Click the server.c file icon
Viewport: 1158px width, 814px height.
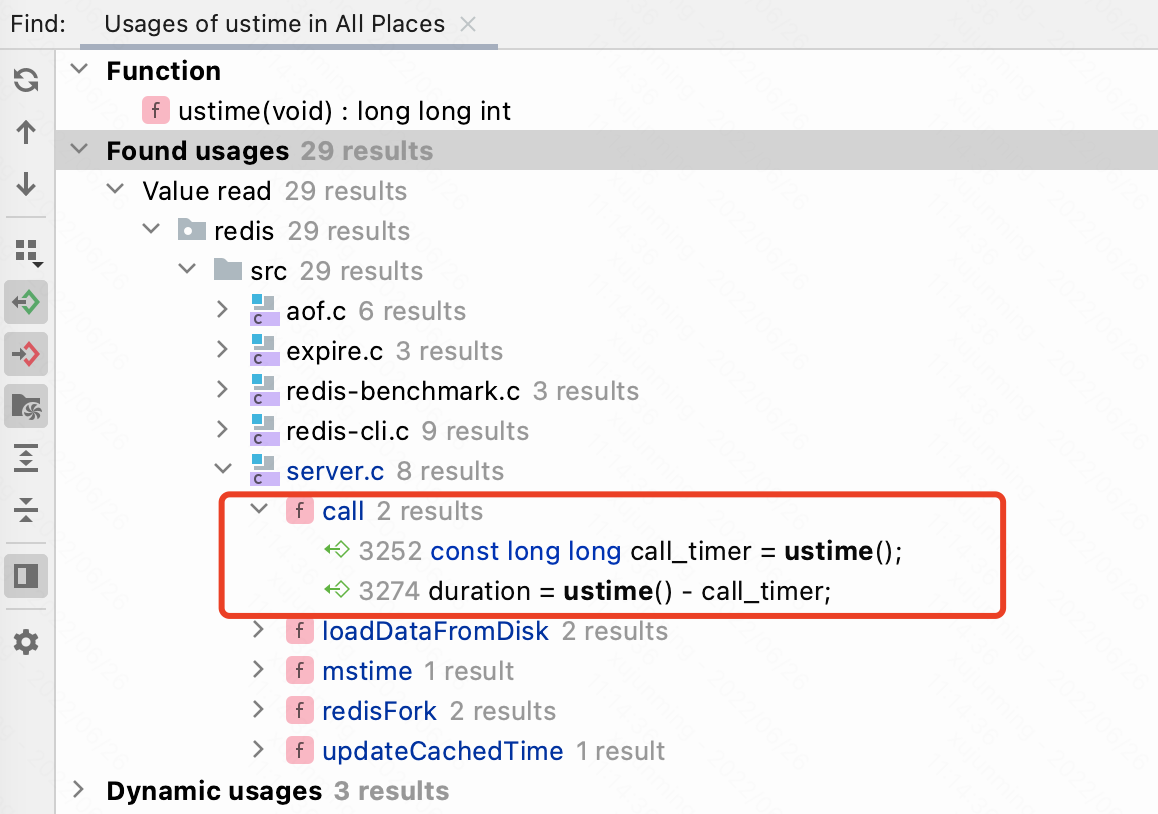click(x=264, y=470)
